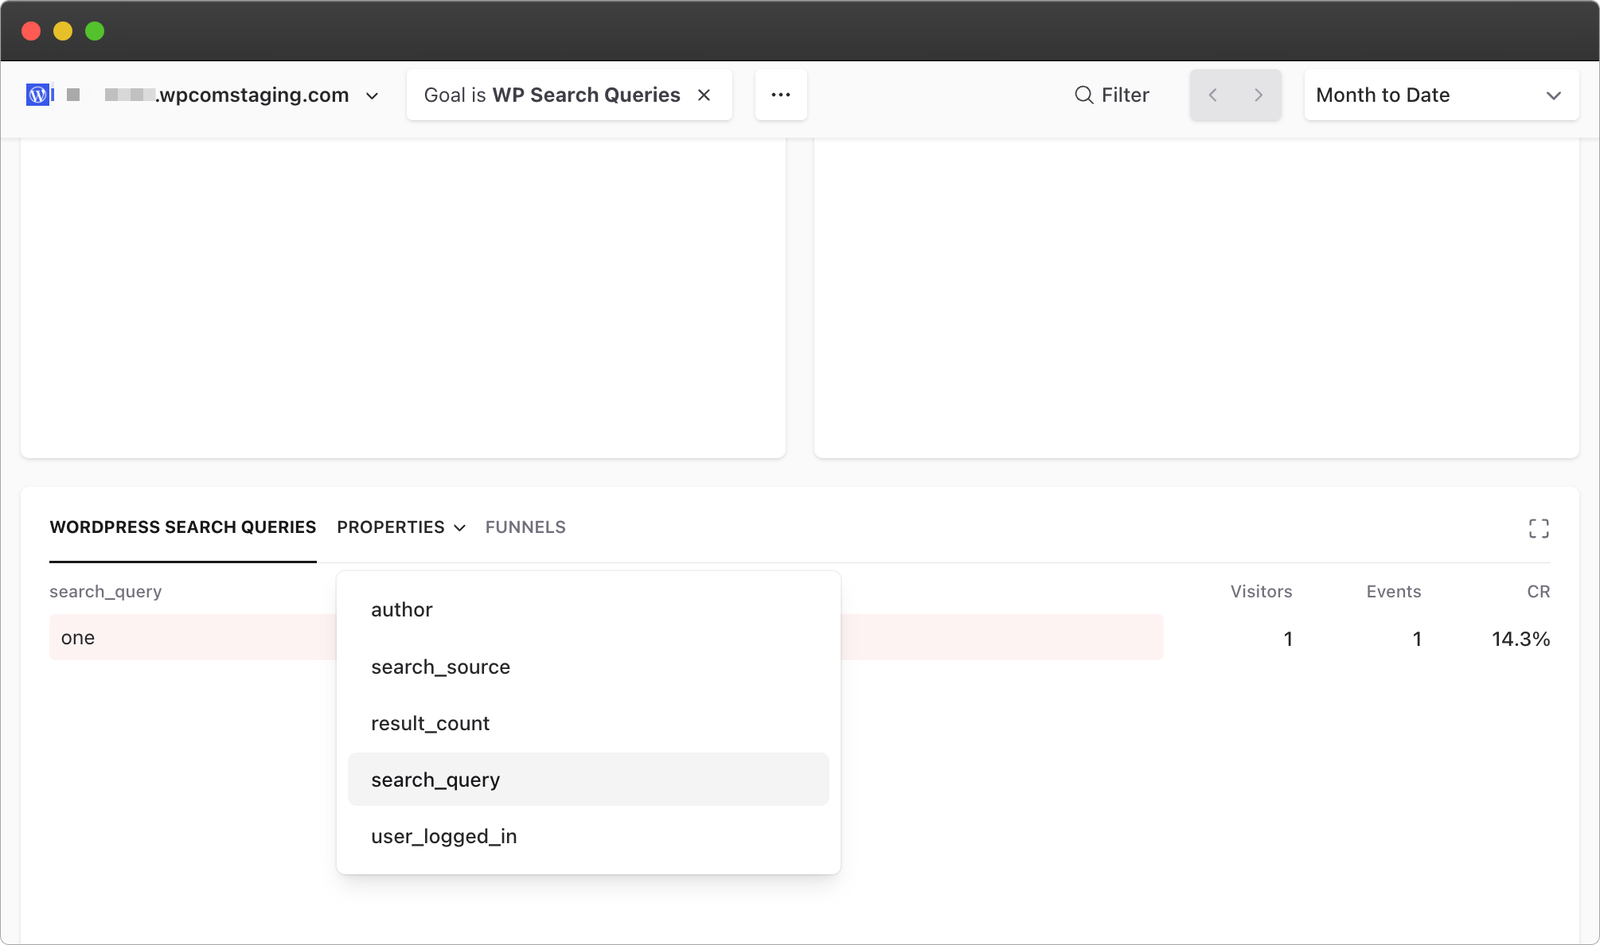The width and height of the screenshot is (1600, 945).
Task: Remove the WP Search Queries goal filter
Action: click(704, 94)
